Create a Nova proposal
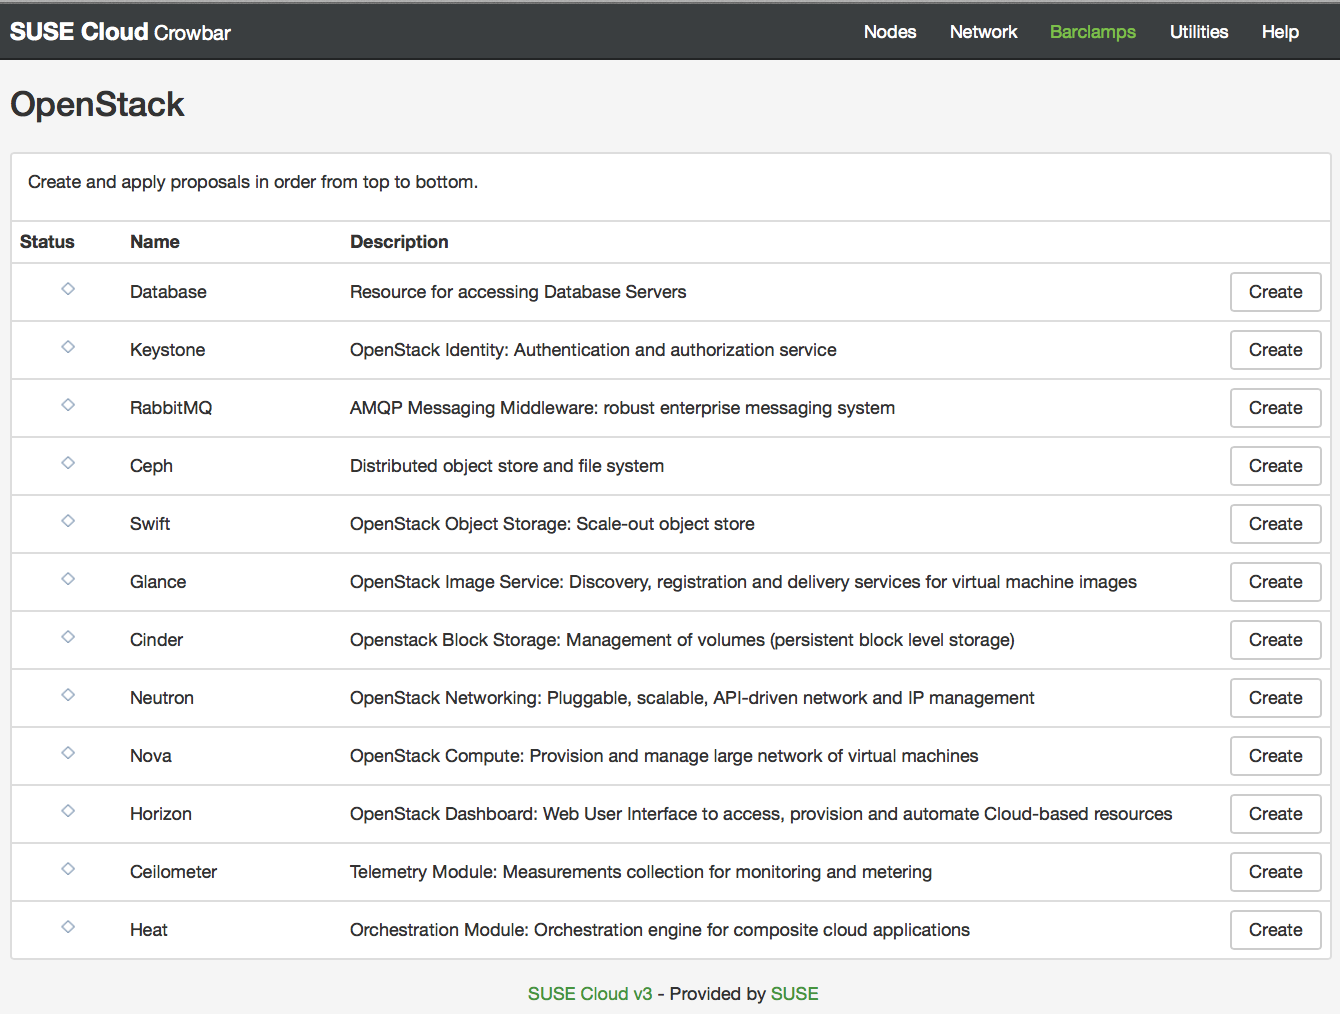This screenshot has height=1014, width=1340. [x=1275, y=756]
